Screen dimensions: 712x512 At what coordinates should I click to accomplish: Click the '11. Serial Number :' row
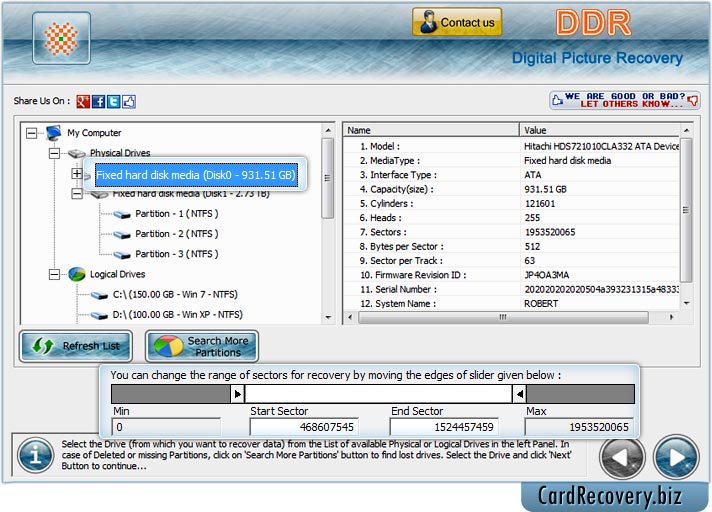tap(511, 289)
